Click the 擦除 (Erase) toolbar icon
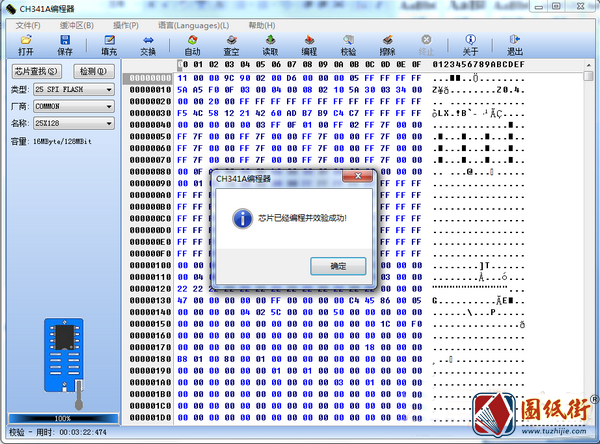600x444 pixels. tap(387, 44)
